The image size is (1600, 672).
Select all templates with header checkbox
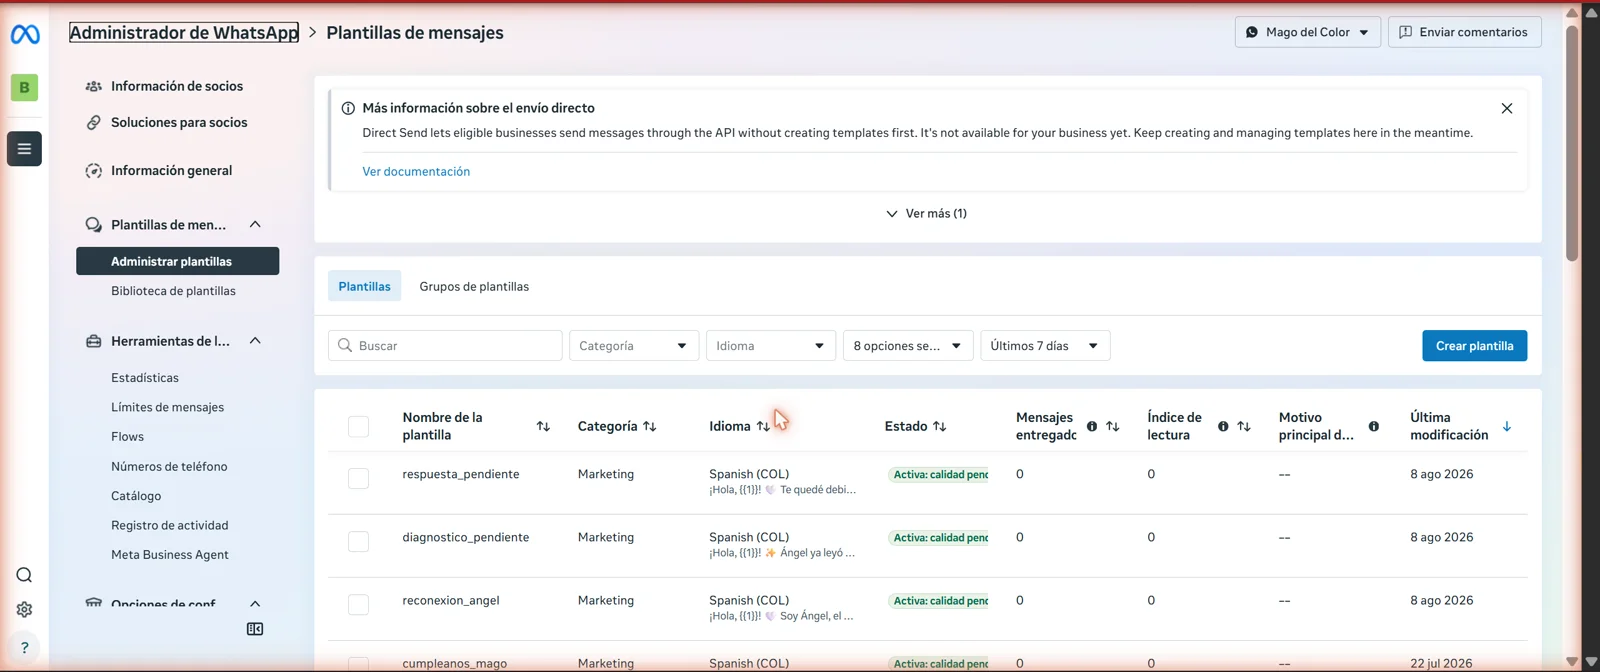tap(358, 426)
